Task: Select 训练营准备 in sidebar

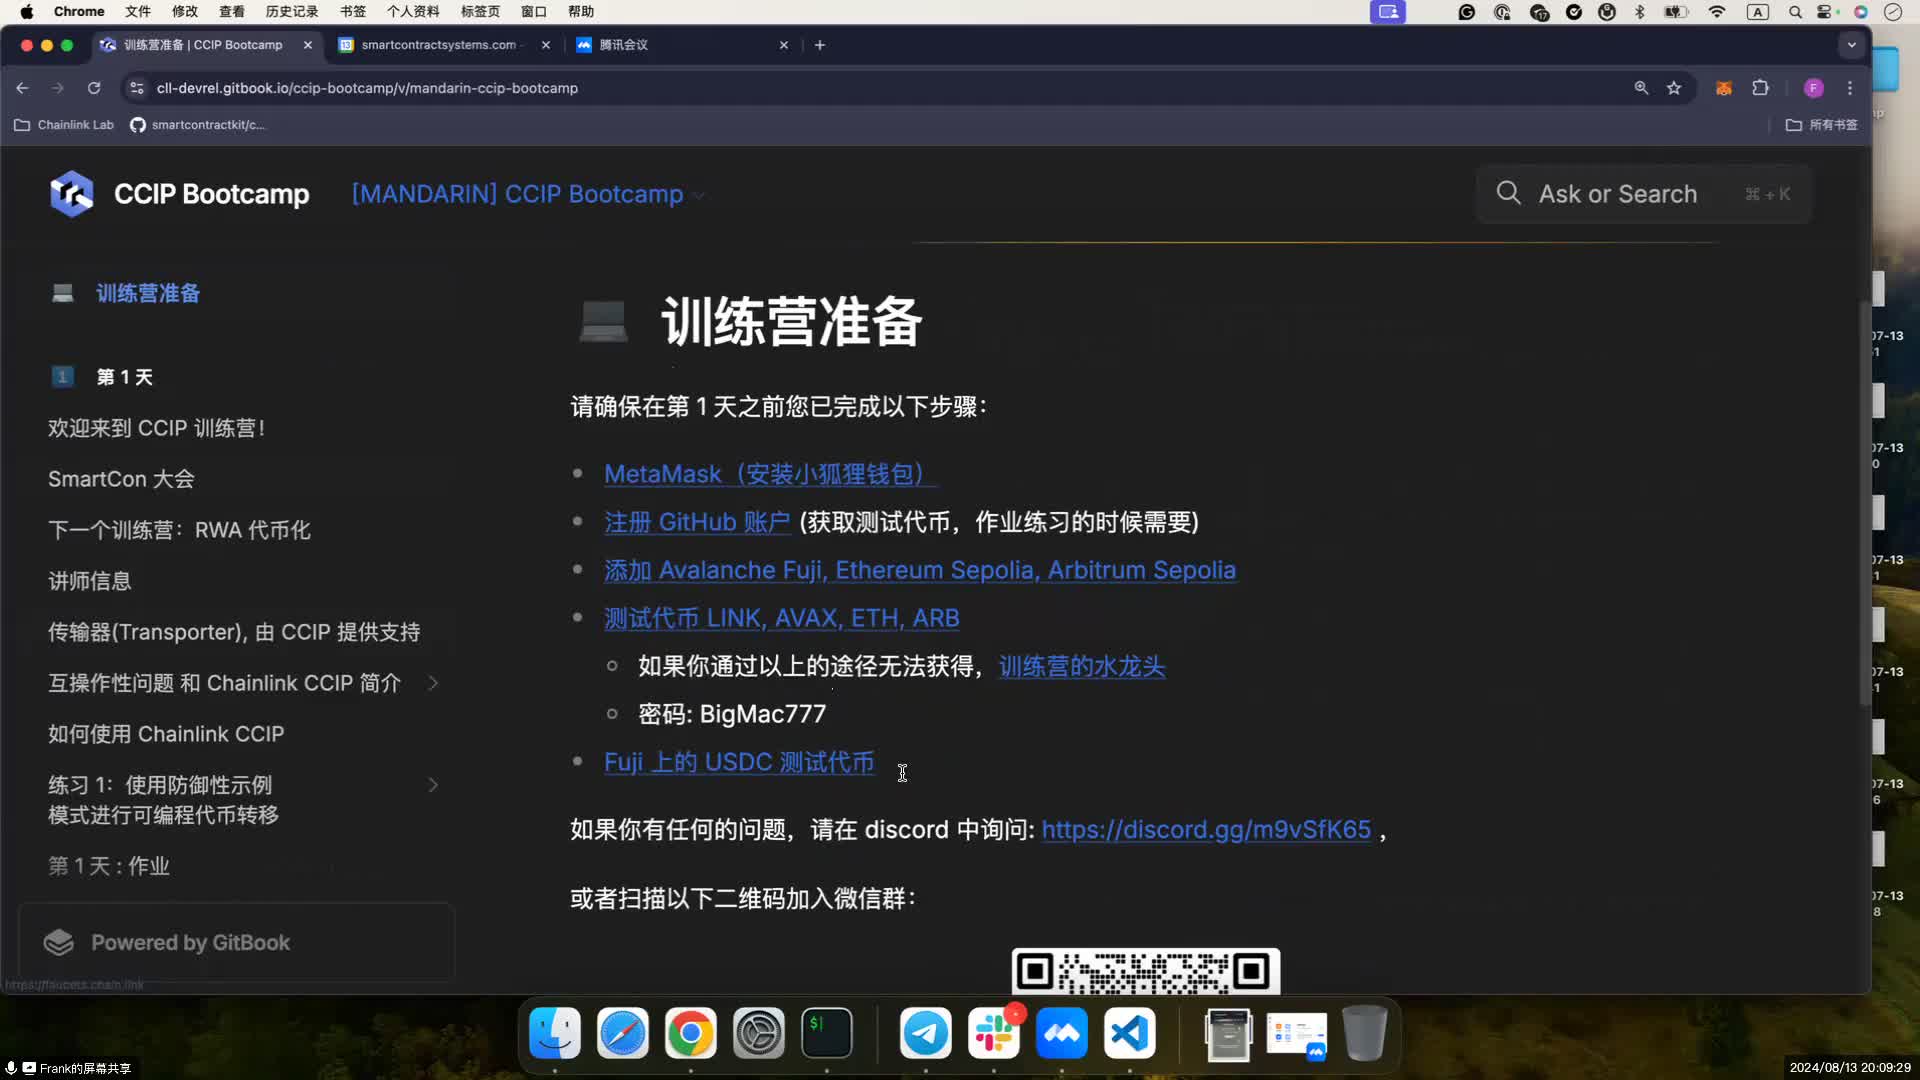Action: 147,293
